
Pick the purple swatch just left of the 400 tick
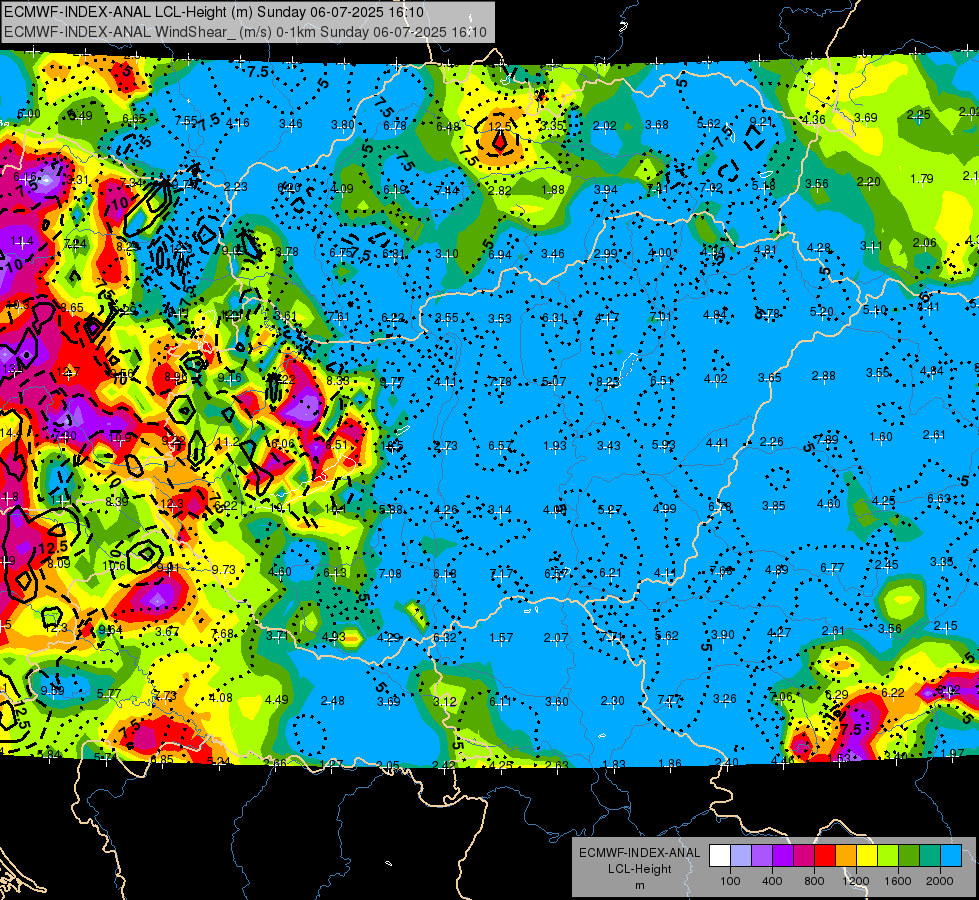coord(762,856)
